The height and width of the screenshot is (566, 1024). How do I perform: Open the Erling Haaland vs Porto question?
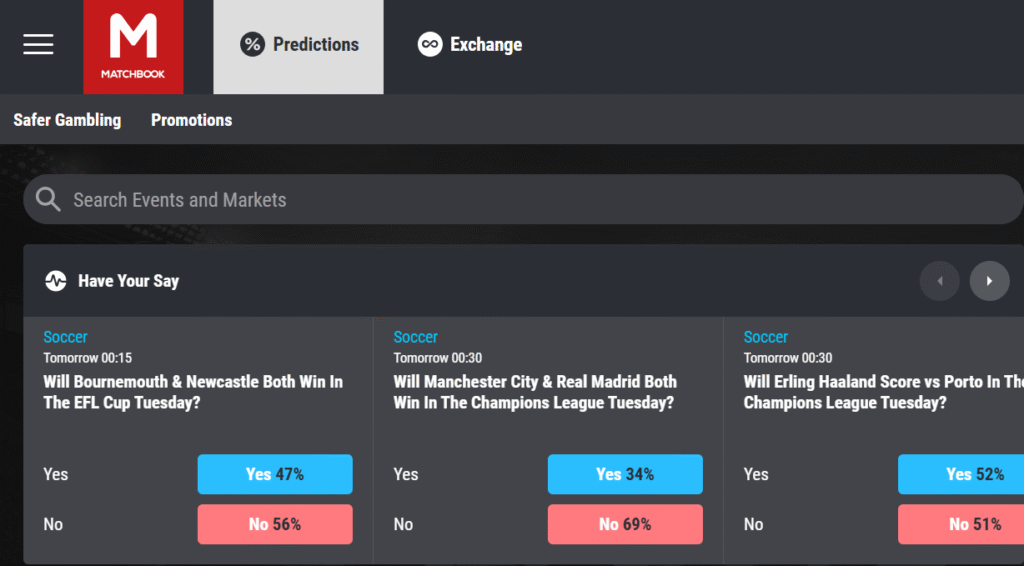click(x=884, y=392)
